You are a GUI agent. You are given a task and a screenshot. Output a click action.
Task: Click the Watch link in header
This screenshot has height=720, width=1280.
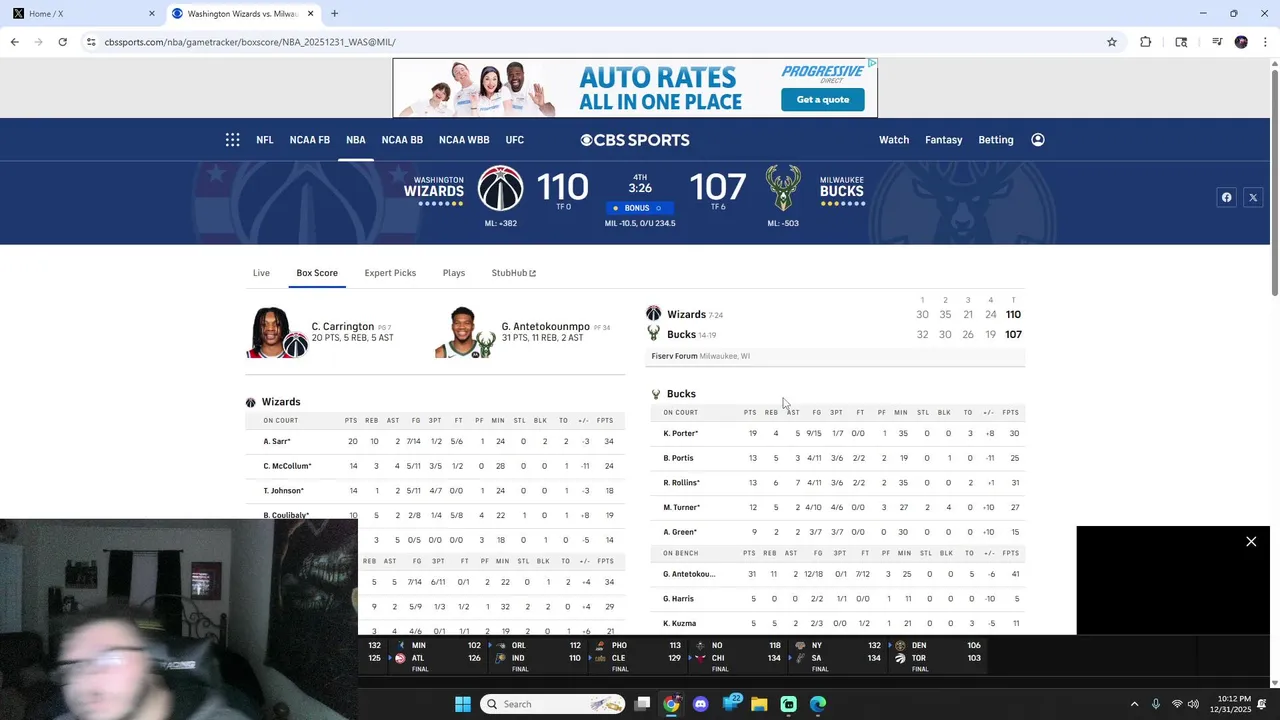[x=894, y=140]
